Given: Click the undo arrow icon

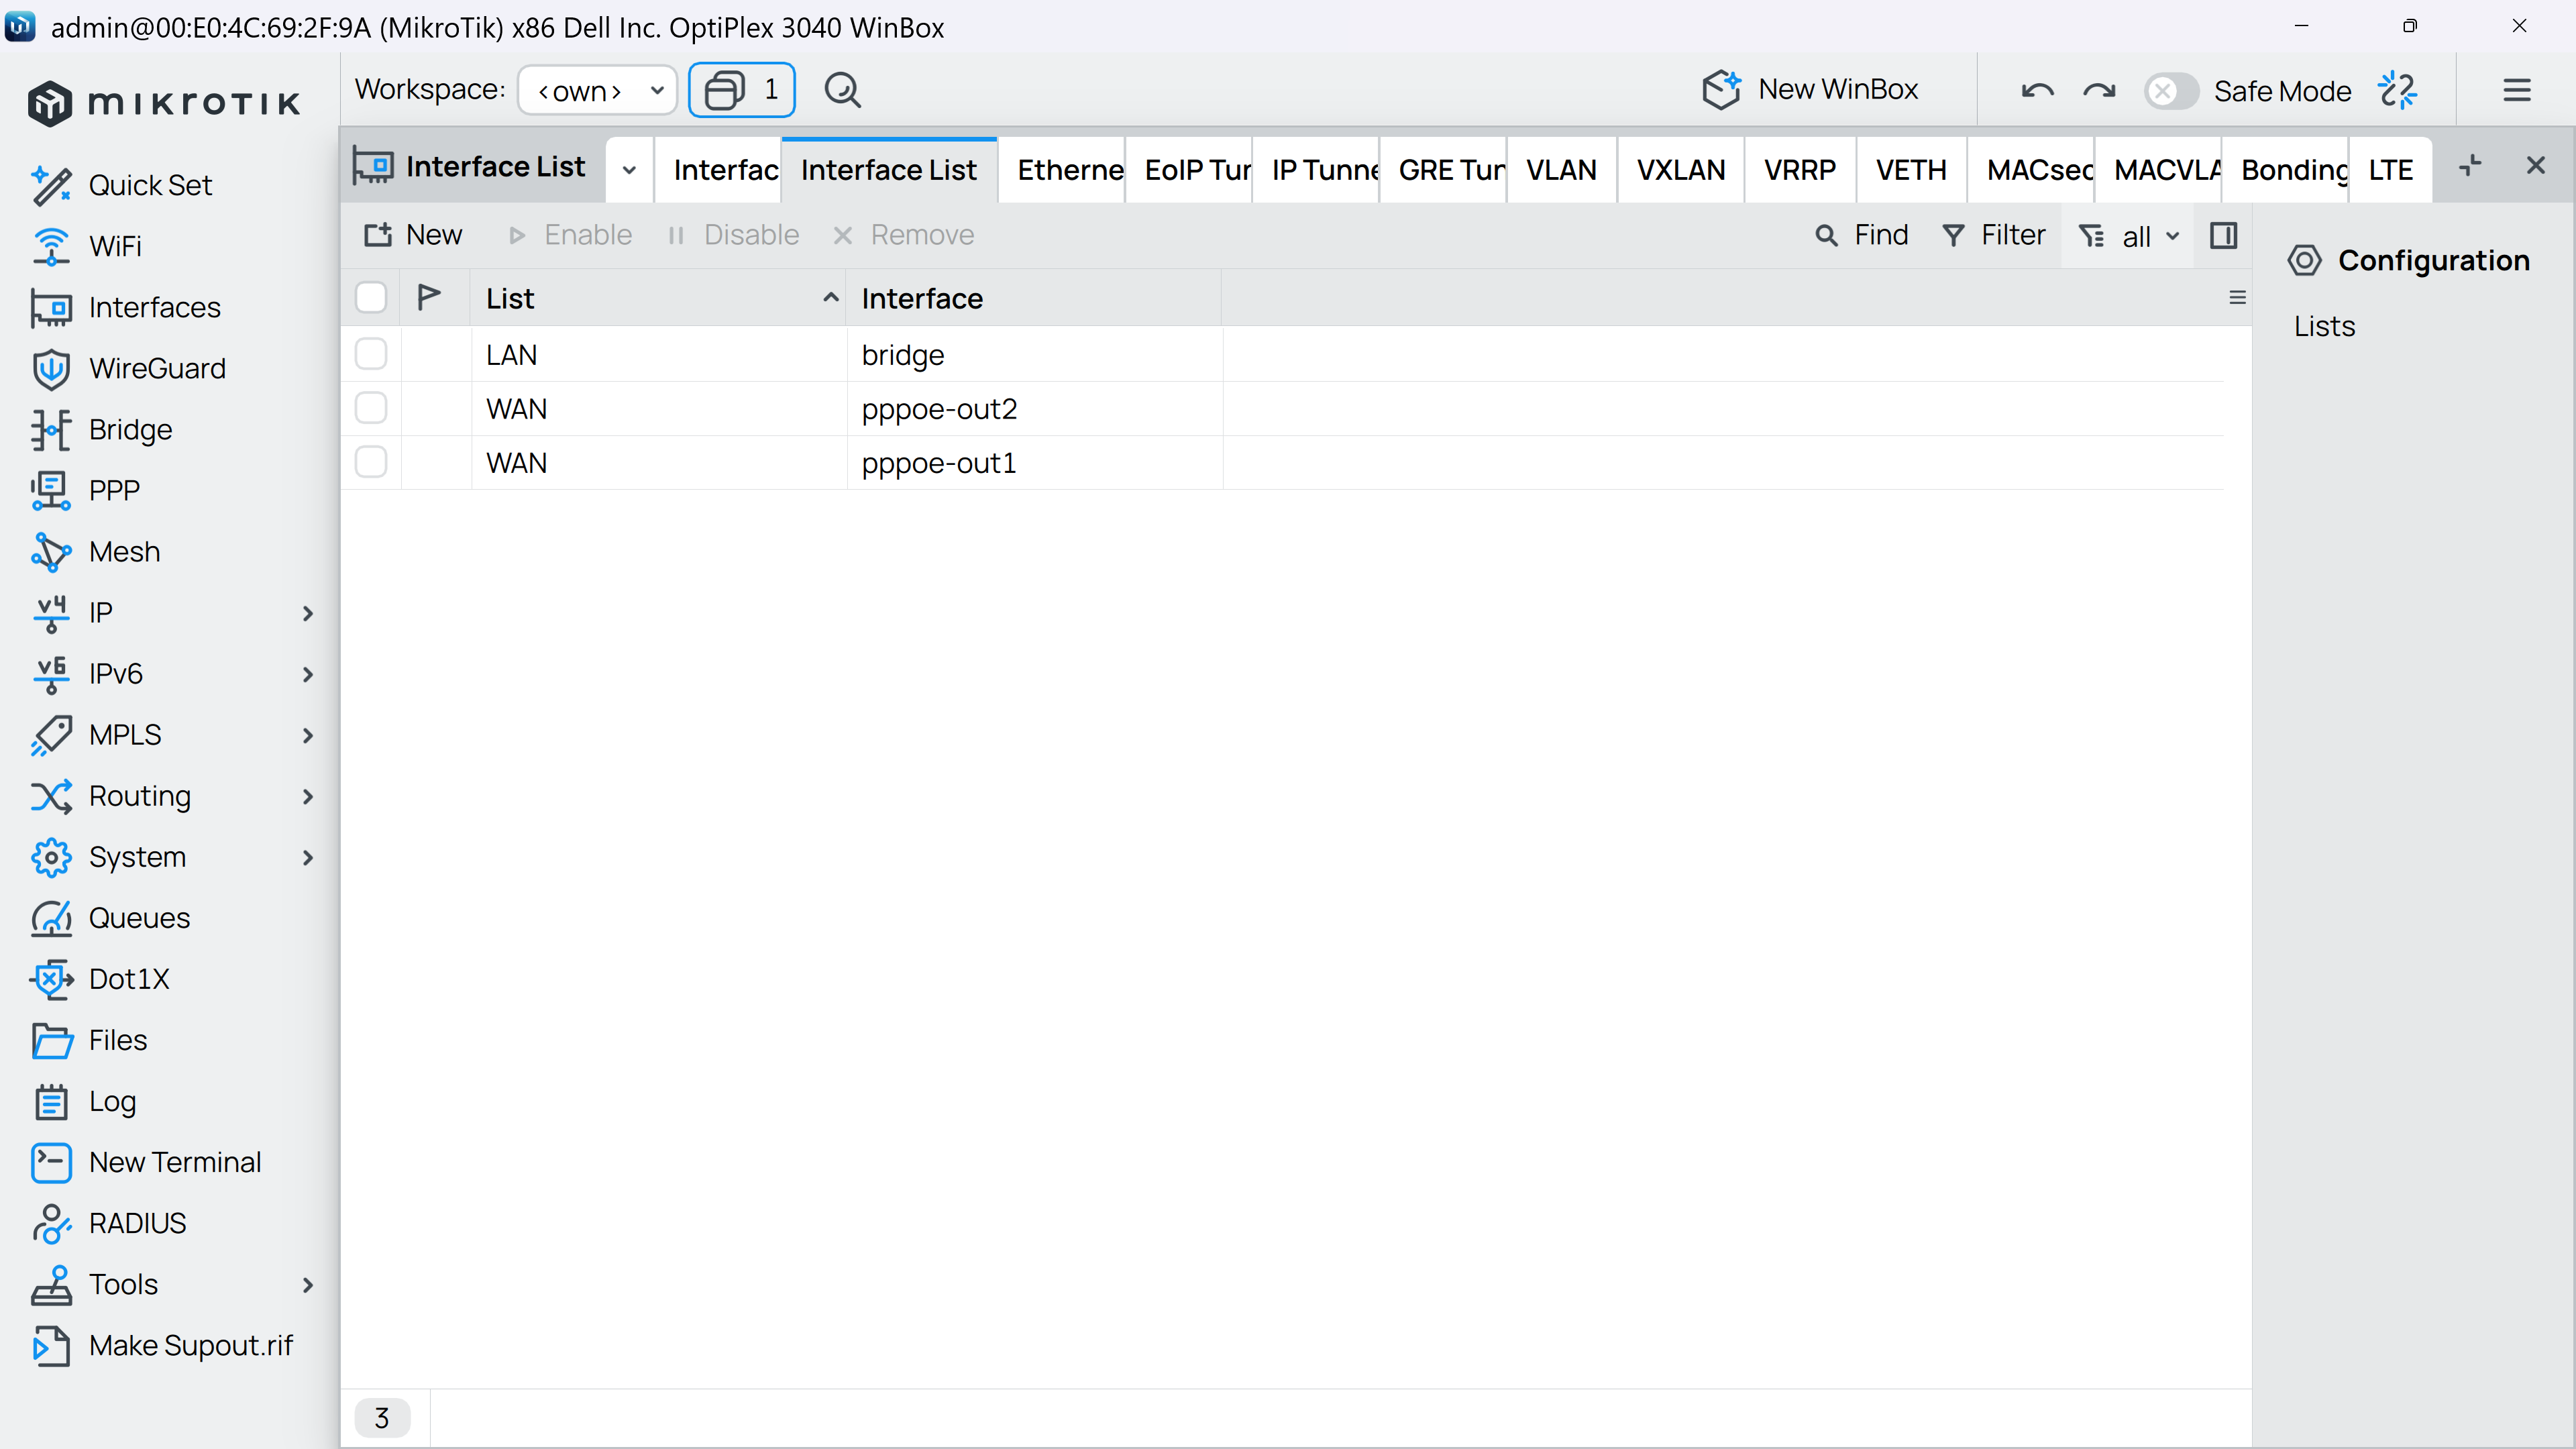Looking at the screenshot, I should pyautogui.click(x=2037, y=91).
